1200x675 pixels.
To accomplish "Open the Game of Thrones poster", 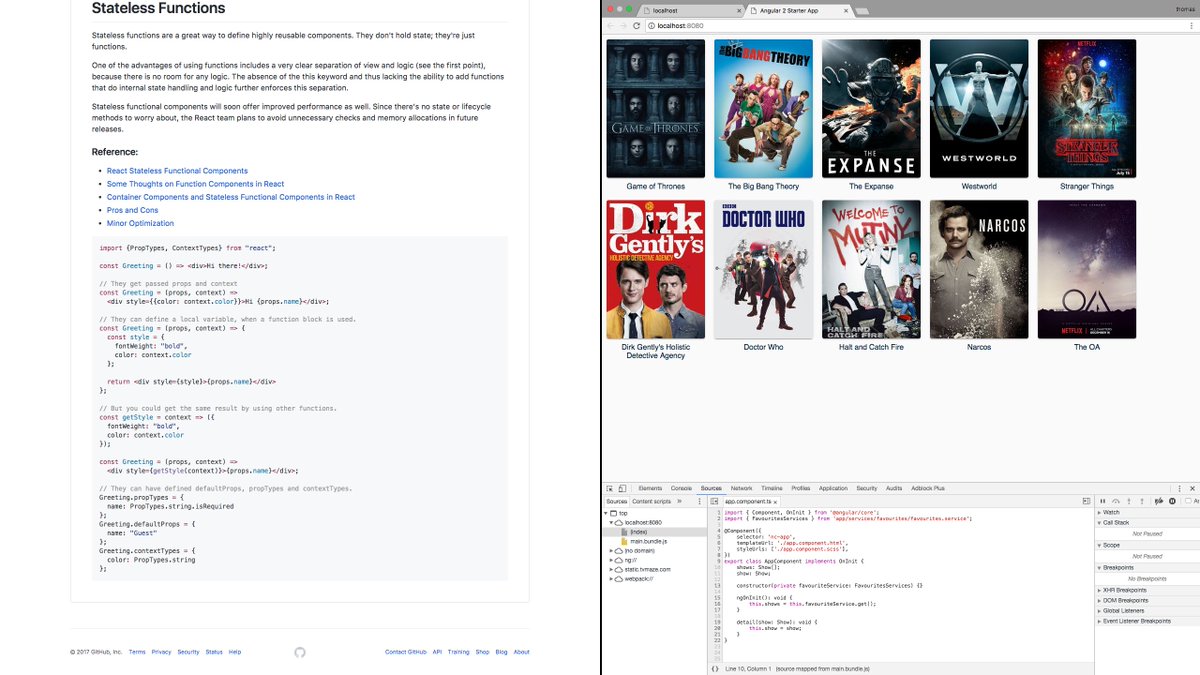I will coord(656,108).
